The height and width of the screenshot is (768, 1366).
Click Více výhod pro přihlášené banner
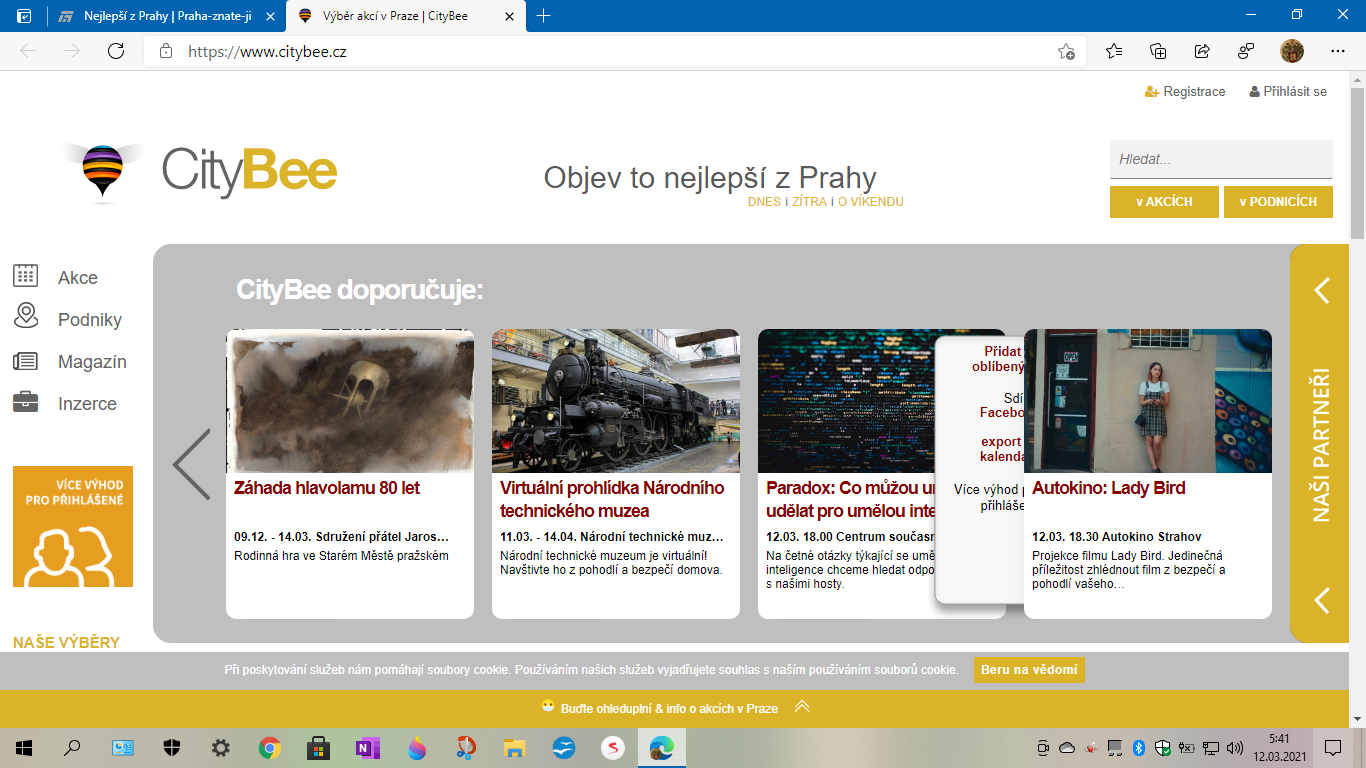click(x=73, y=526)
